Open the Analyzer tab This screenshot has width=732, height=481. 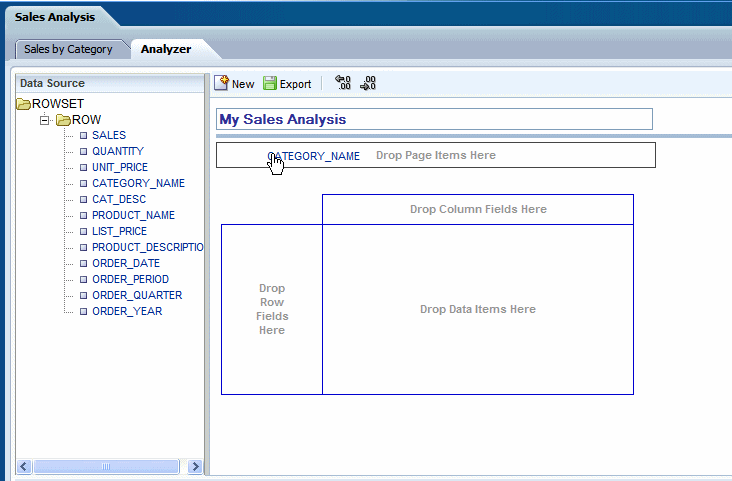[x=166, y=49]
